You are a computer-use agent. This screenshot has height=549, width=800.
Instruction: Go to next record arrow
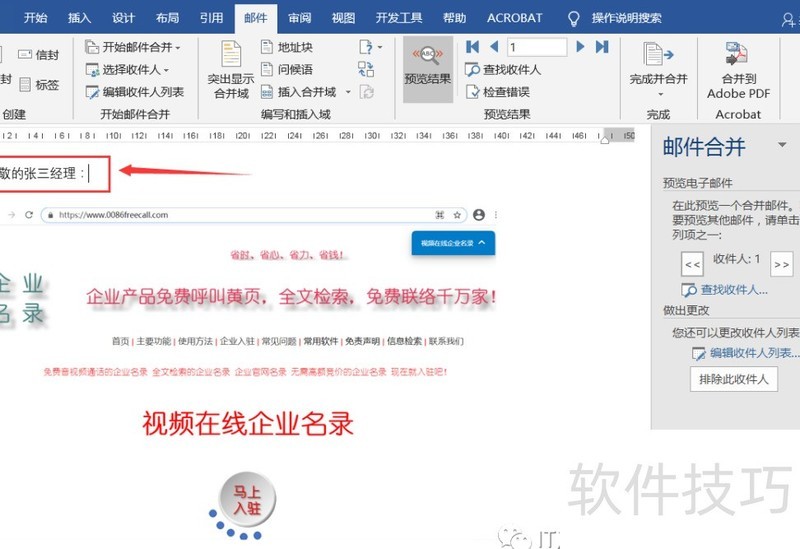pyautogui.click(x=580, y=47)
